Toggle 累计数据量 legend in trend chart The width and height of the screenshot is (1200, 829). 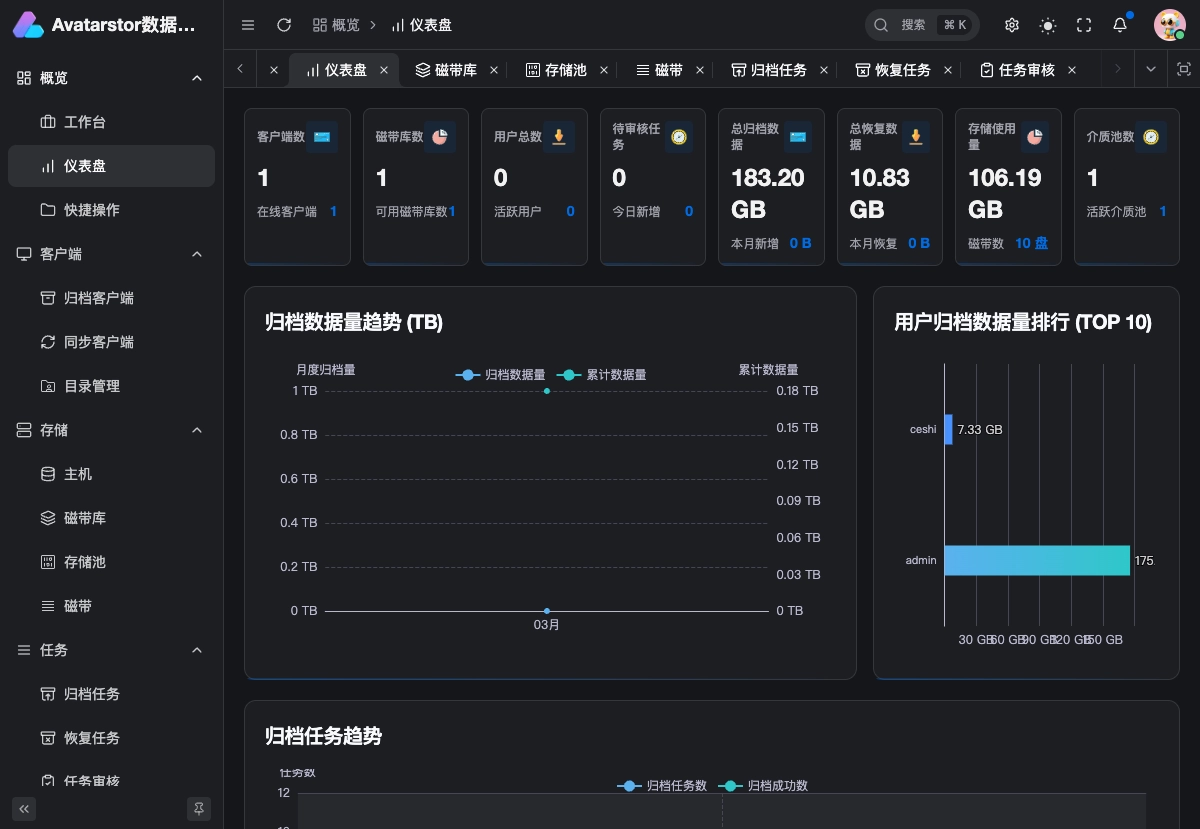coord(601,375)
